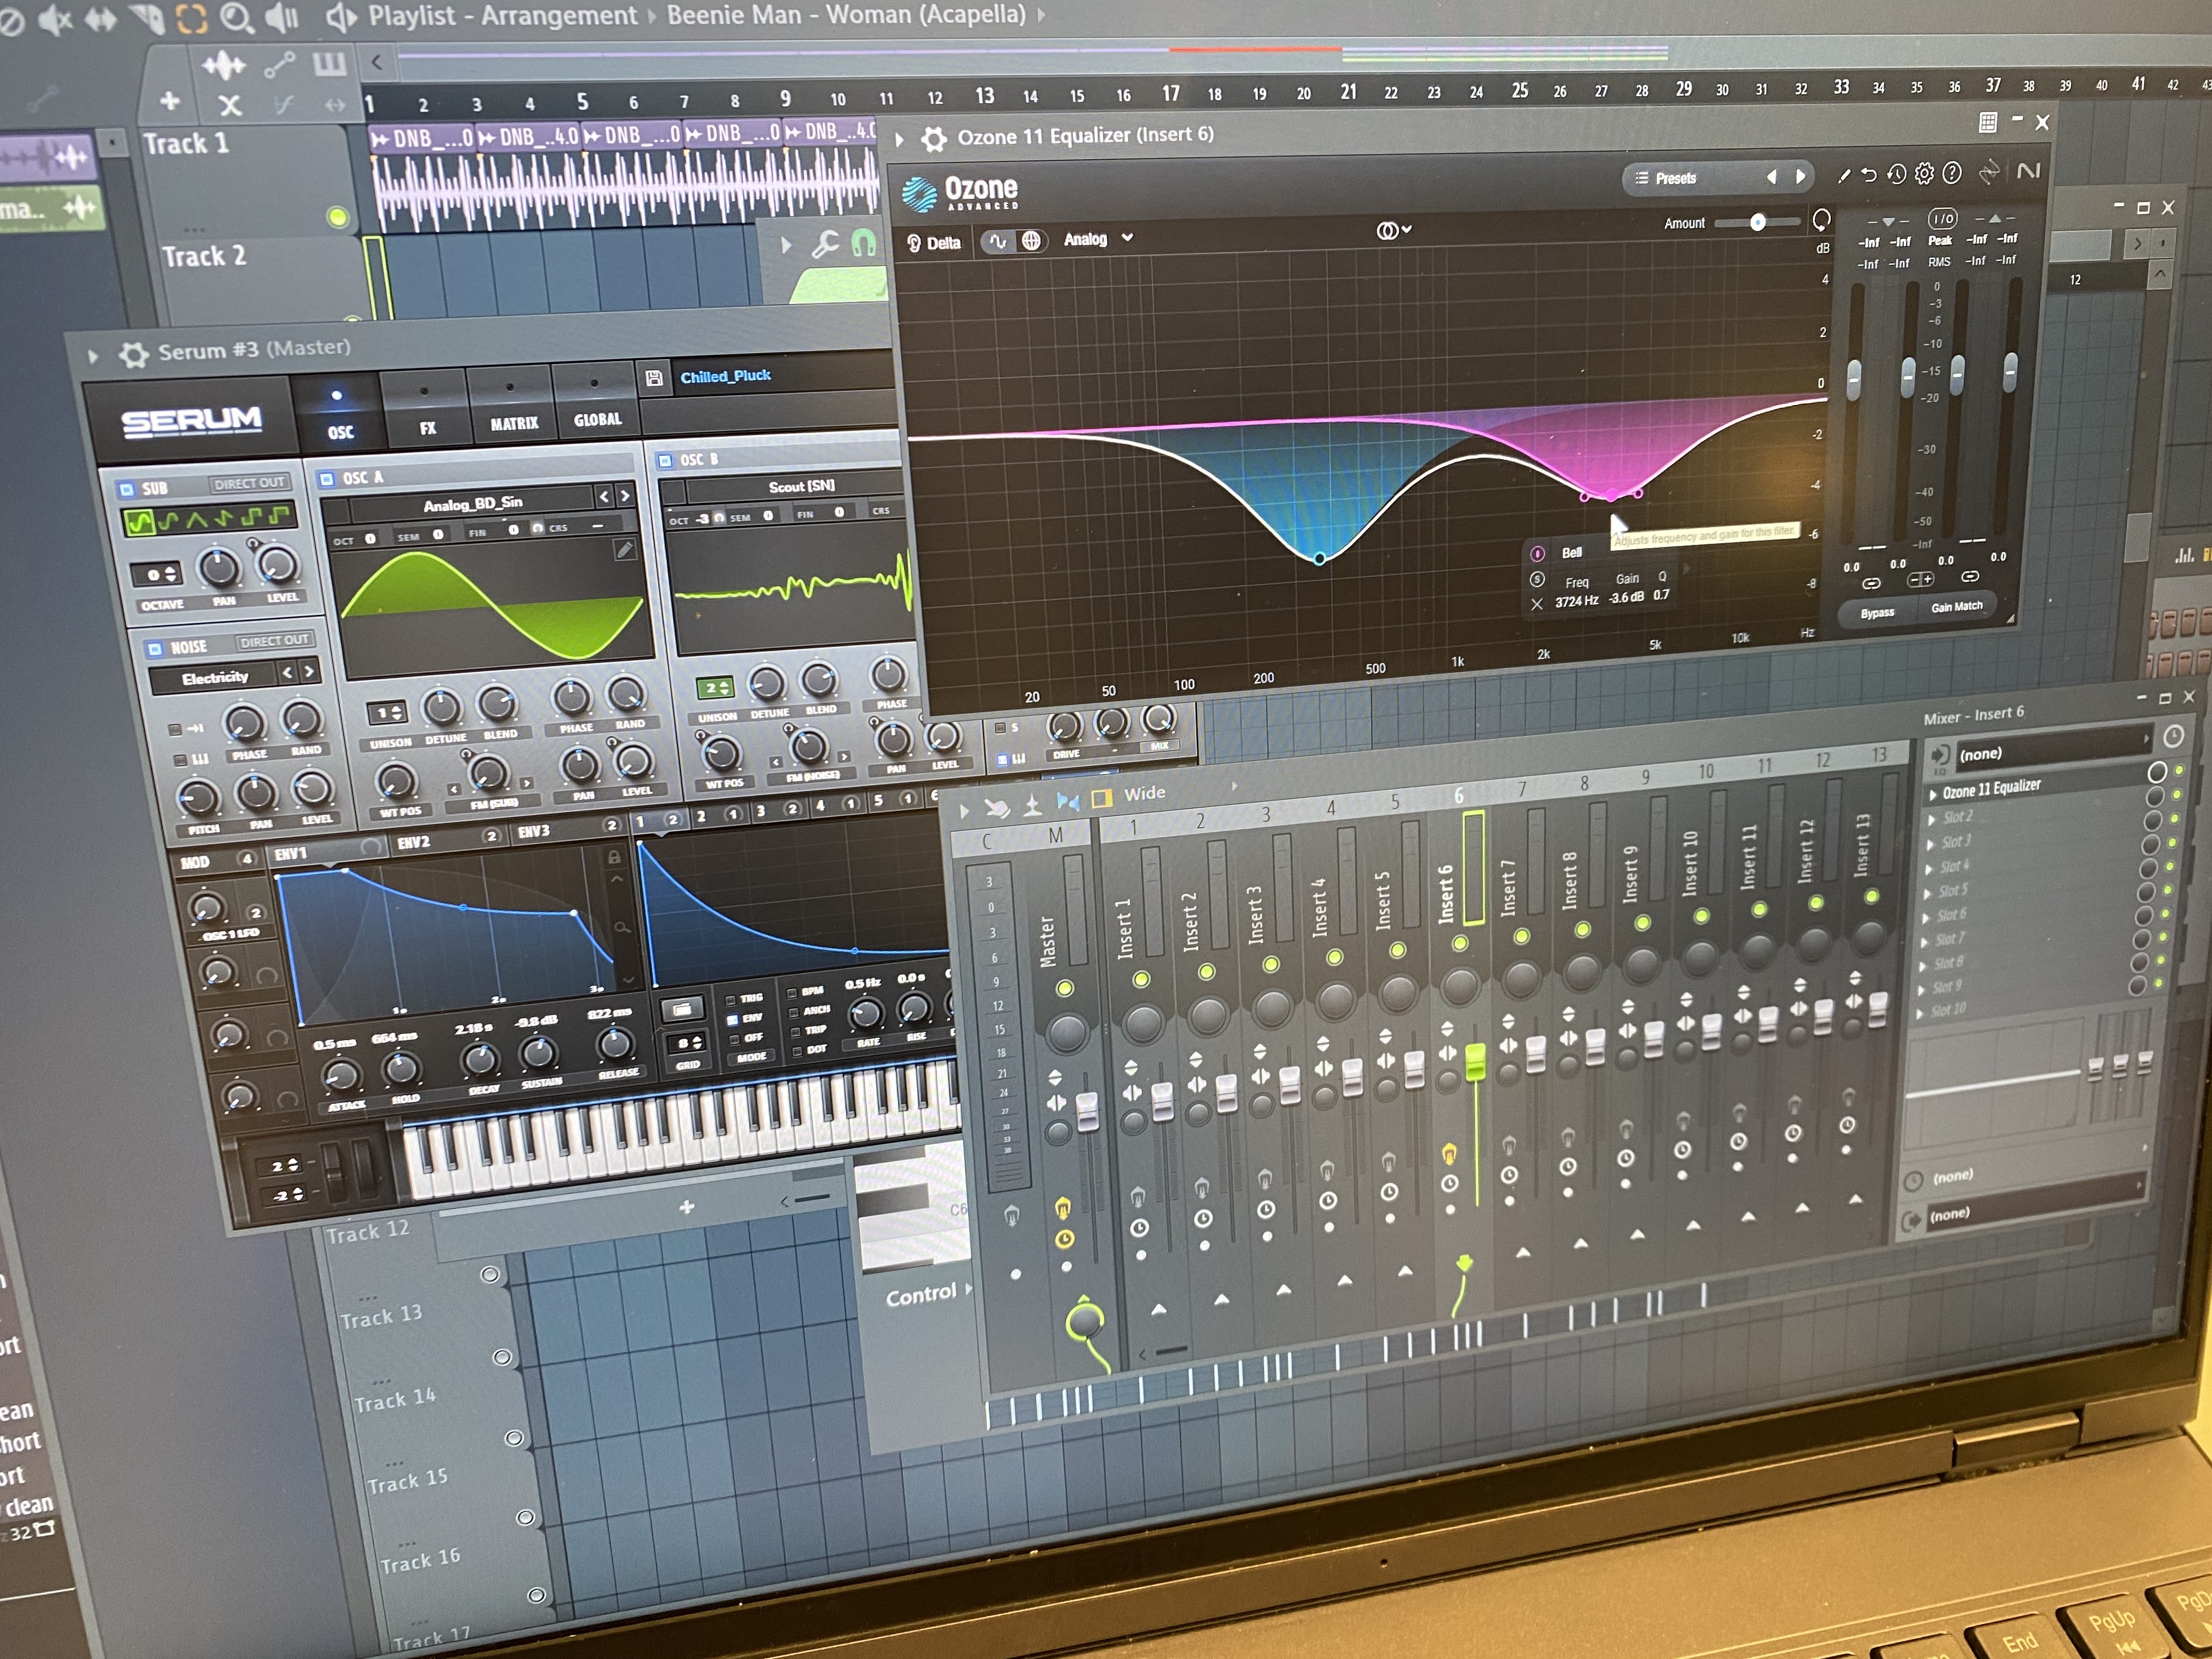The image size is (2212, 1659).
Task: Toggle Serum SUB oscillator enable switch
Action: tap(127, 489)
